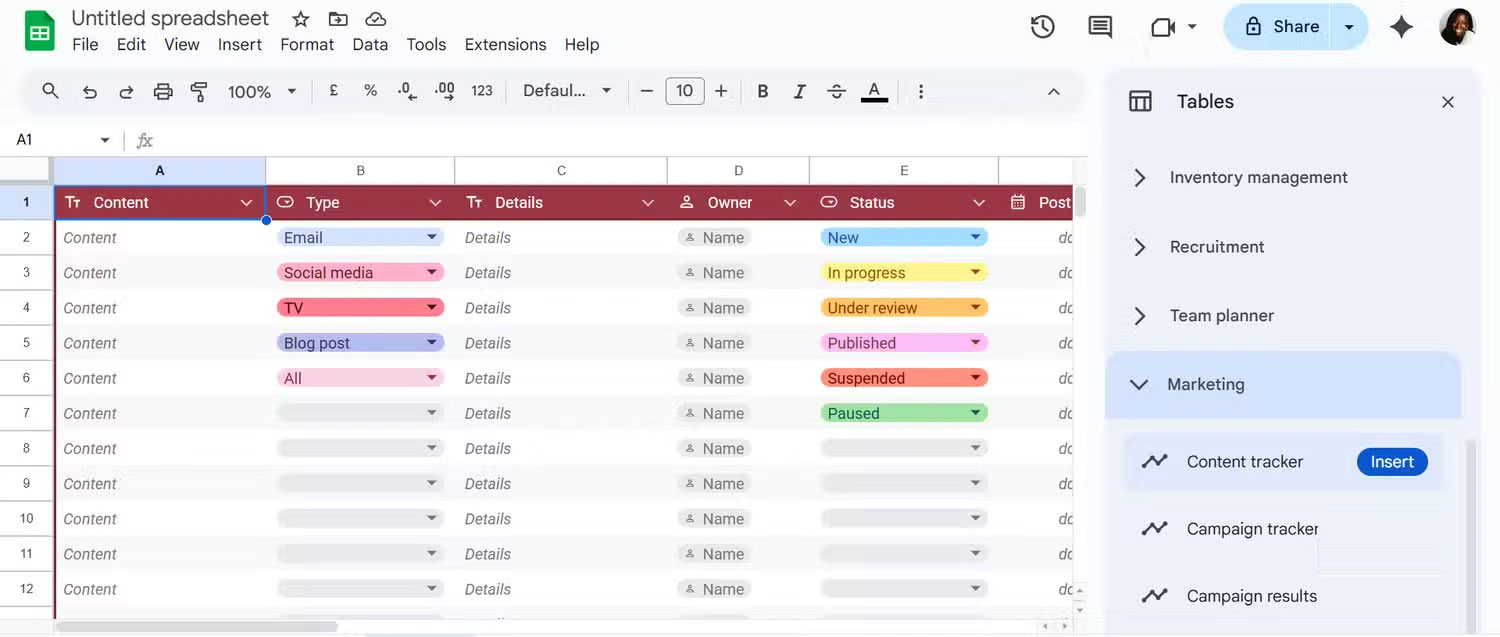Image resolution: width=1500 pixels, height=637 pixels.
Task: Open version history
Action: click(x=1042, y=27)
